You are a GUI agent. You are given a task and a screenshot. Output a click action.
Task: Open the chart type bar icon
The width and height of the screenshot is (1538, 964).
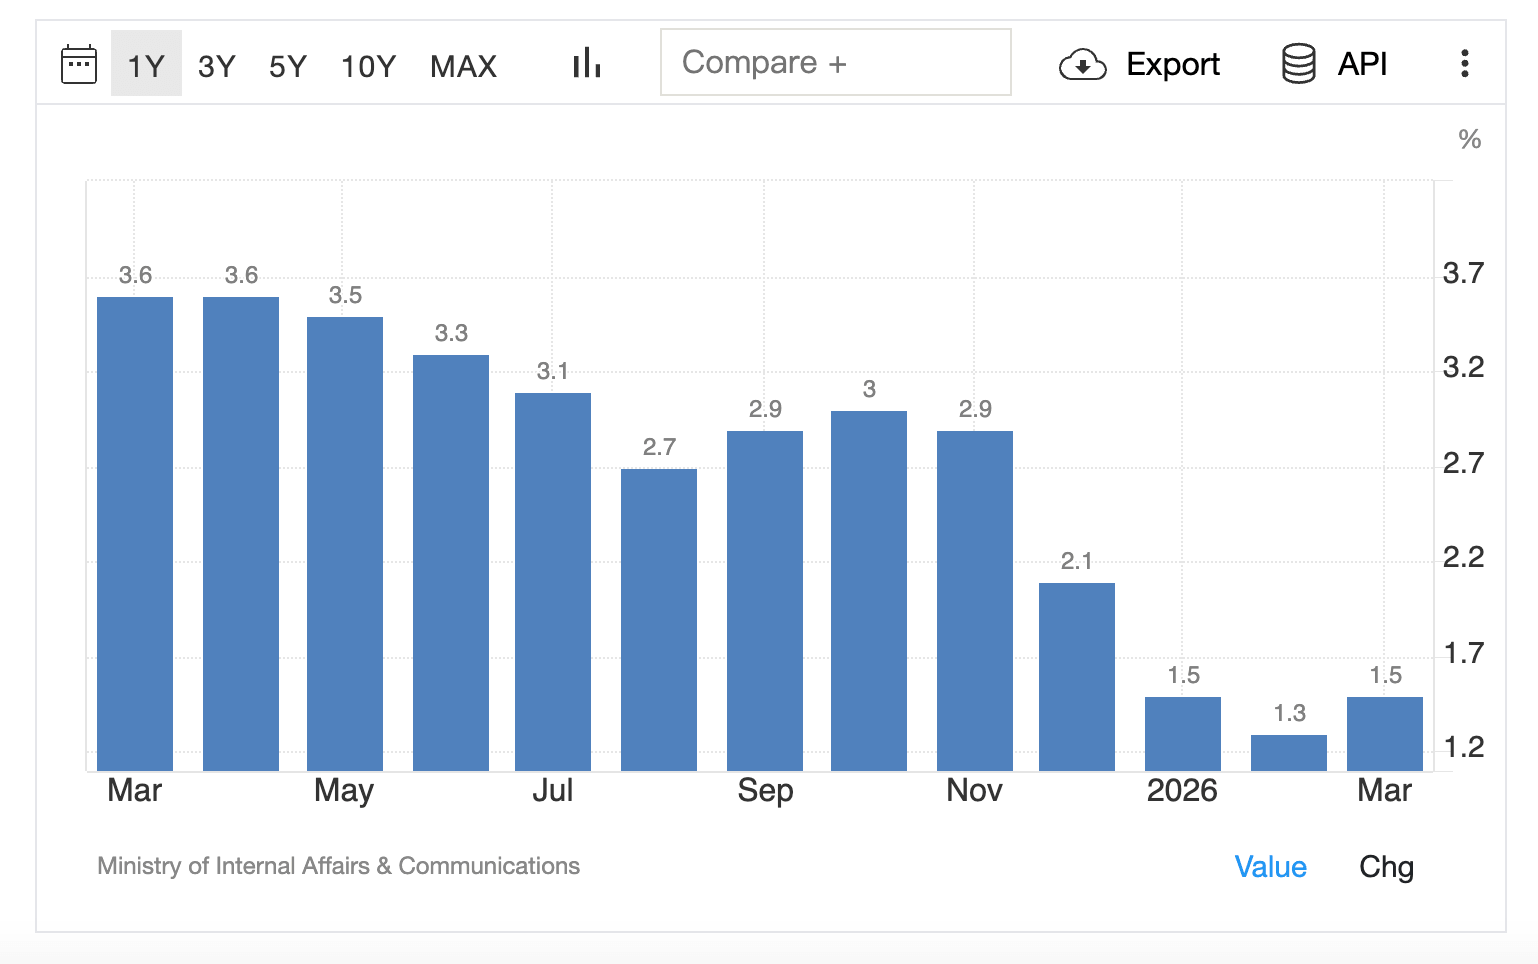(x=587, y=63)
